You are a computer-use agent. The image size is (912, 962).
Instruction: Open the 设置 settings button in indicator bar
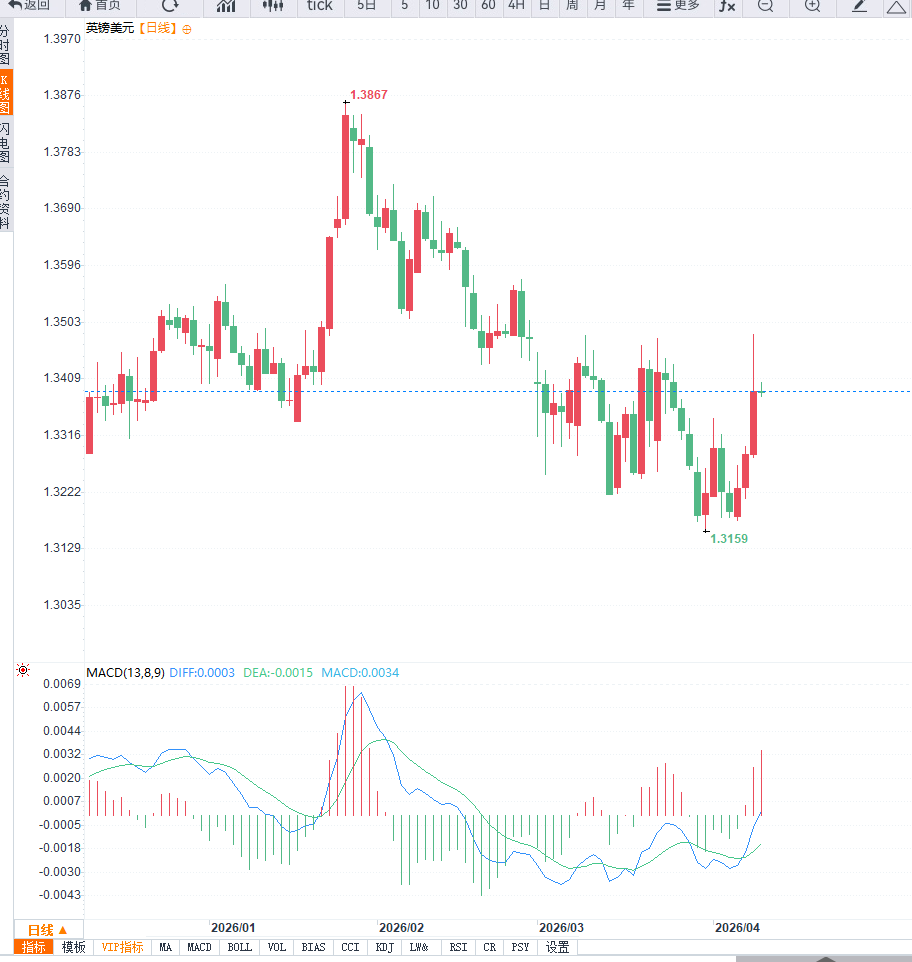coord(557,947)
